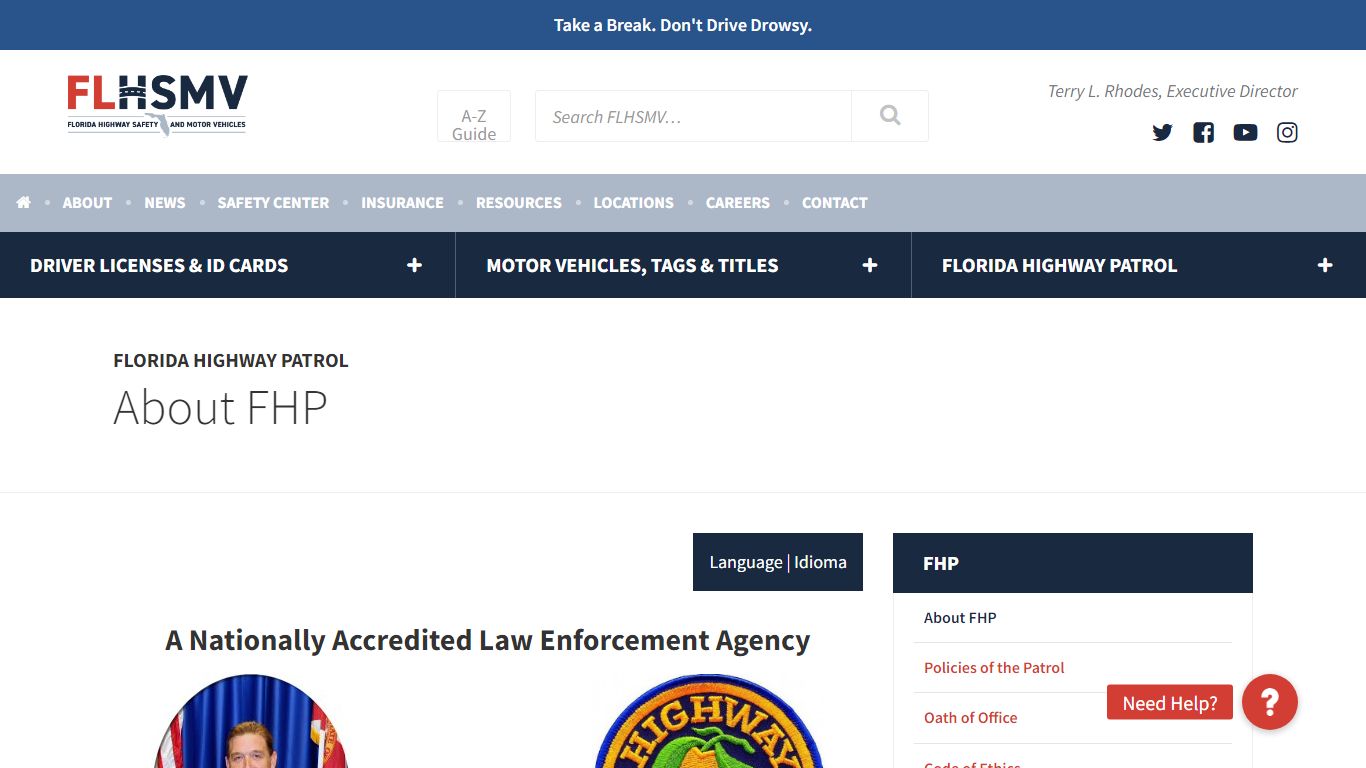The width and height of the screenshot is (1366, 768).
Task: Open Oath of Office link
Action: [x=970, y=718]
